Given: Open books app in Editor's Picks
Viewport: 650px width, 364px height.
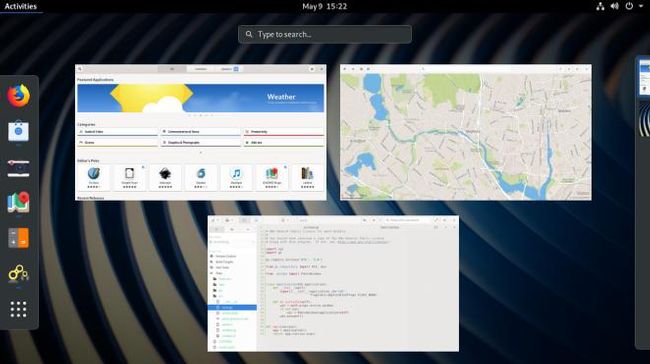Looking at the screenshot, I should (x=308, y=177).
